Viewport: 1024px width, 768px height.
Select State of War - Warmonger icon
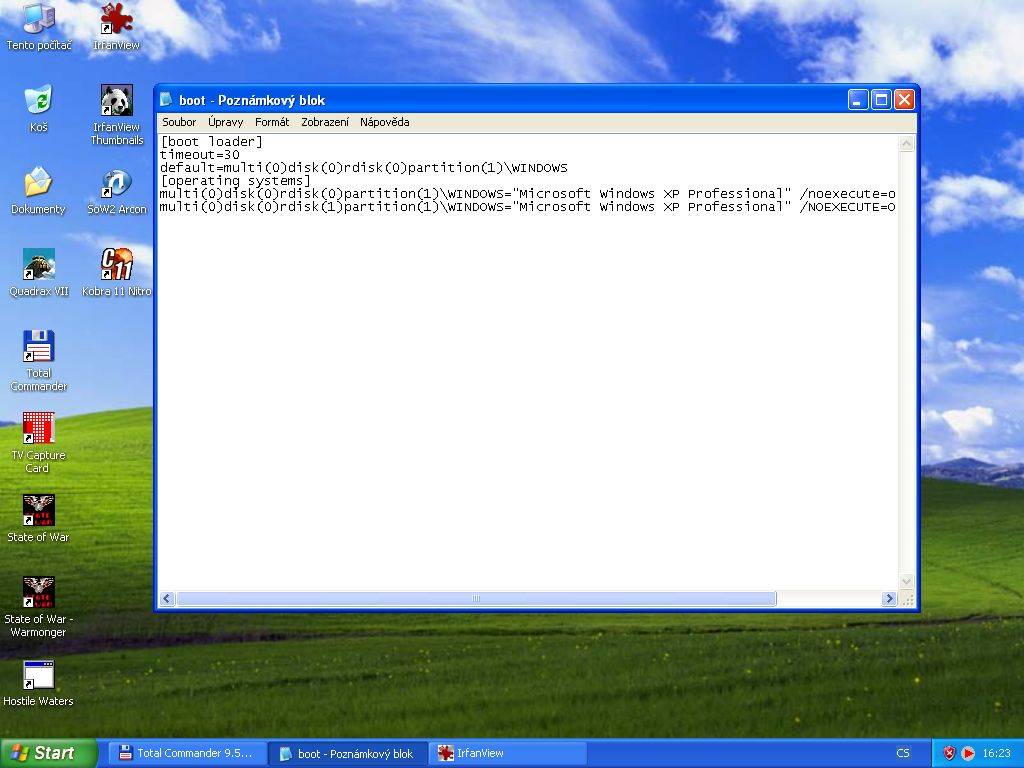click(x=39, y=607)
